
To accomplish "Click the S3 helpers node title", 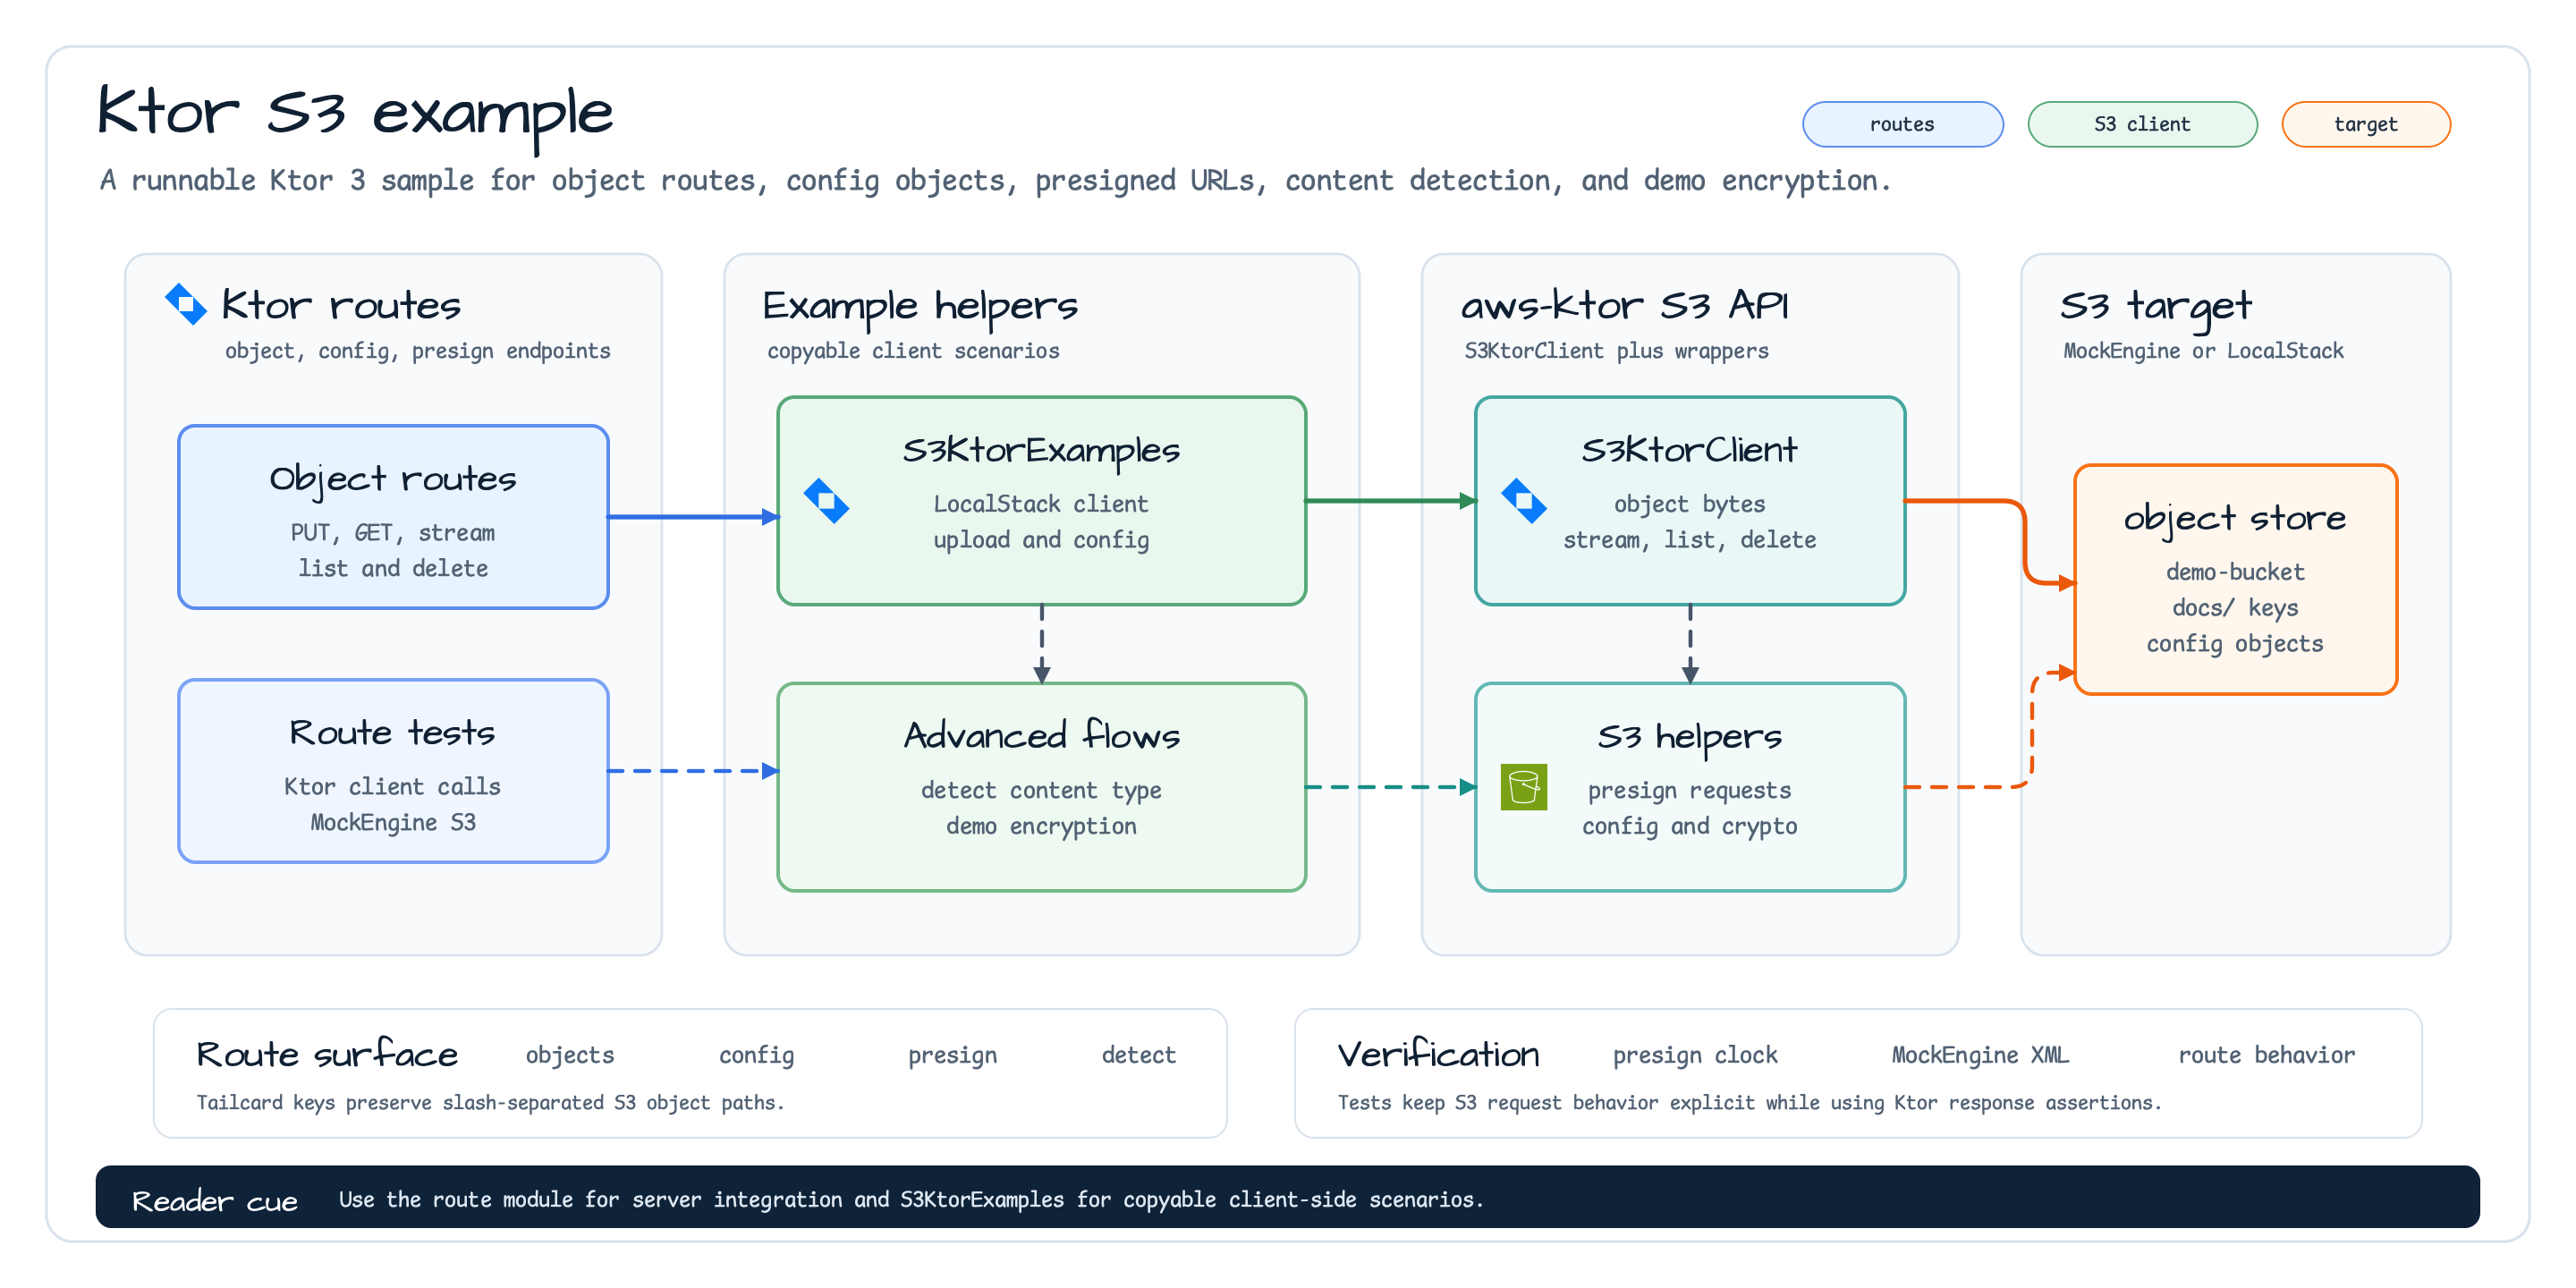I will coord(1689,737).
